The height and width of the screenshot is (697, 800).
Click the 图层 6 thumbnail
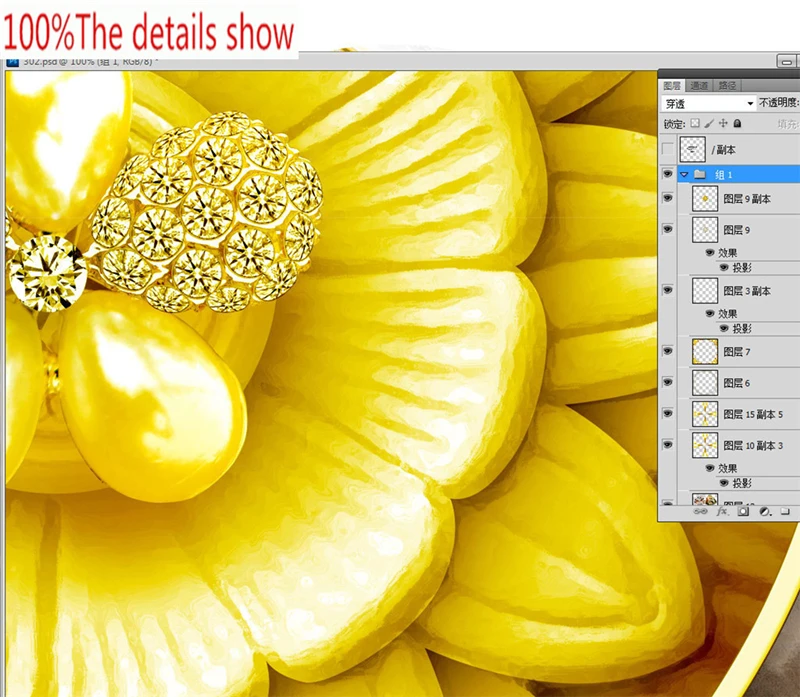705,383
